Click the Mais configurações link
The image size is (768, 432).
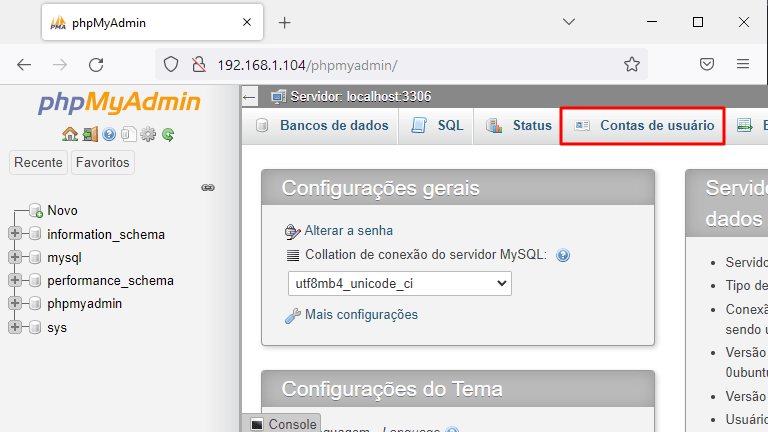point(361,314)
